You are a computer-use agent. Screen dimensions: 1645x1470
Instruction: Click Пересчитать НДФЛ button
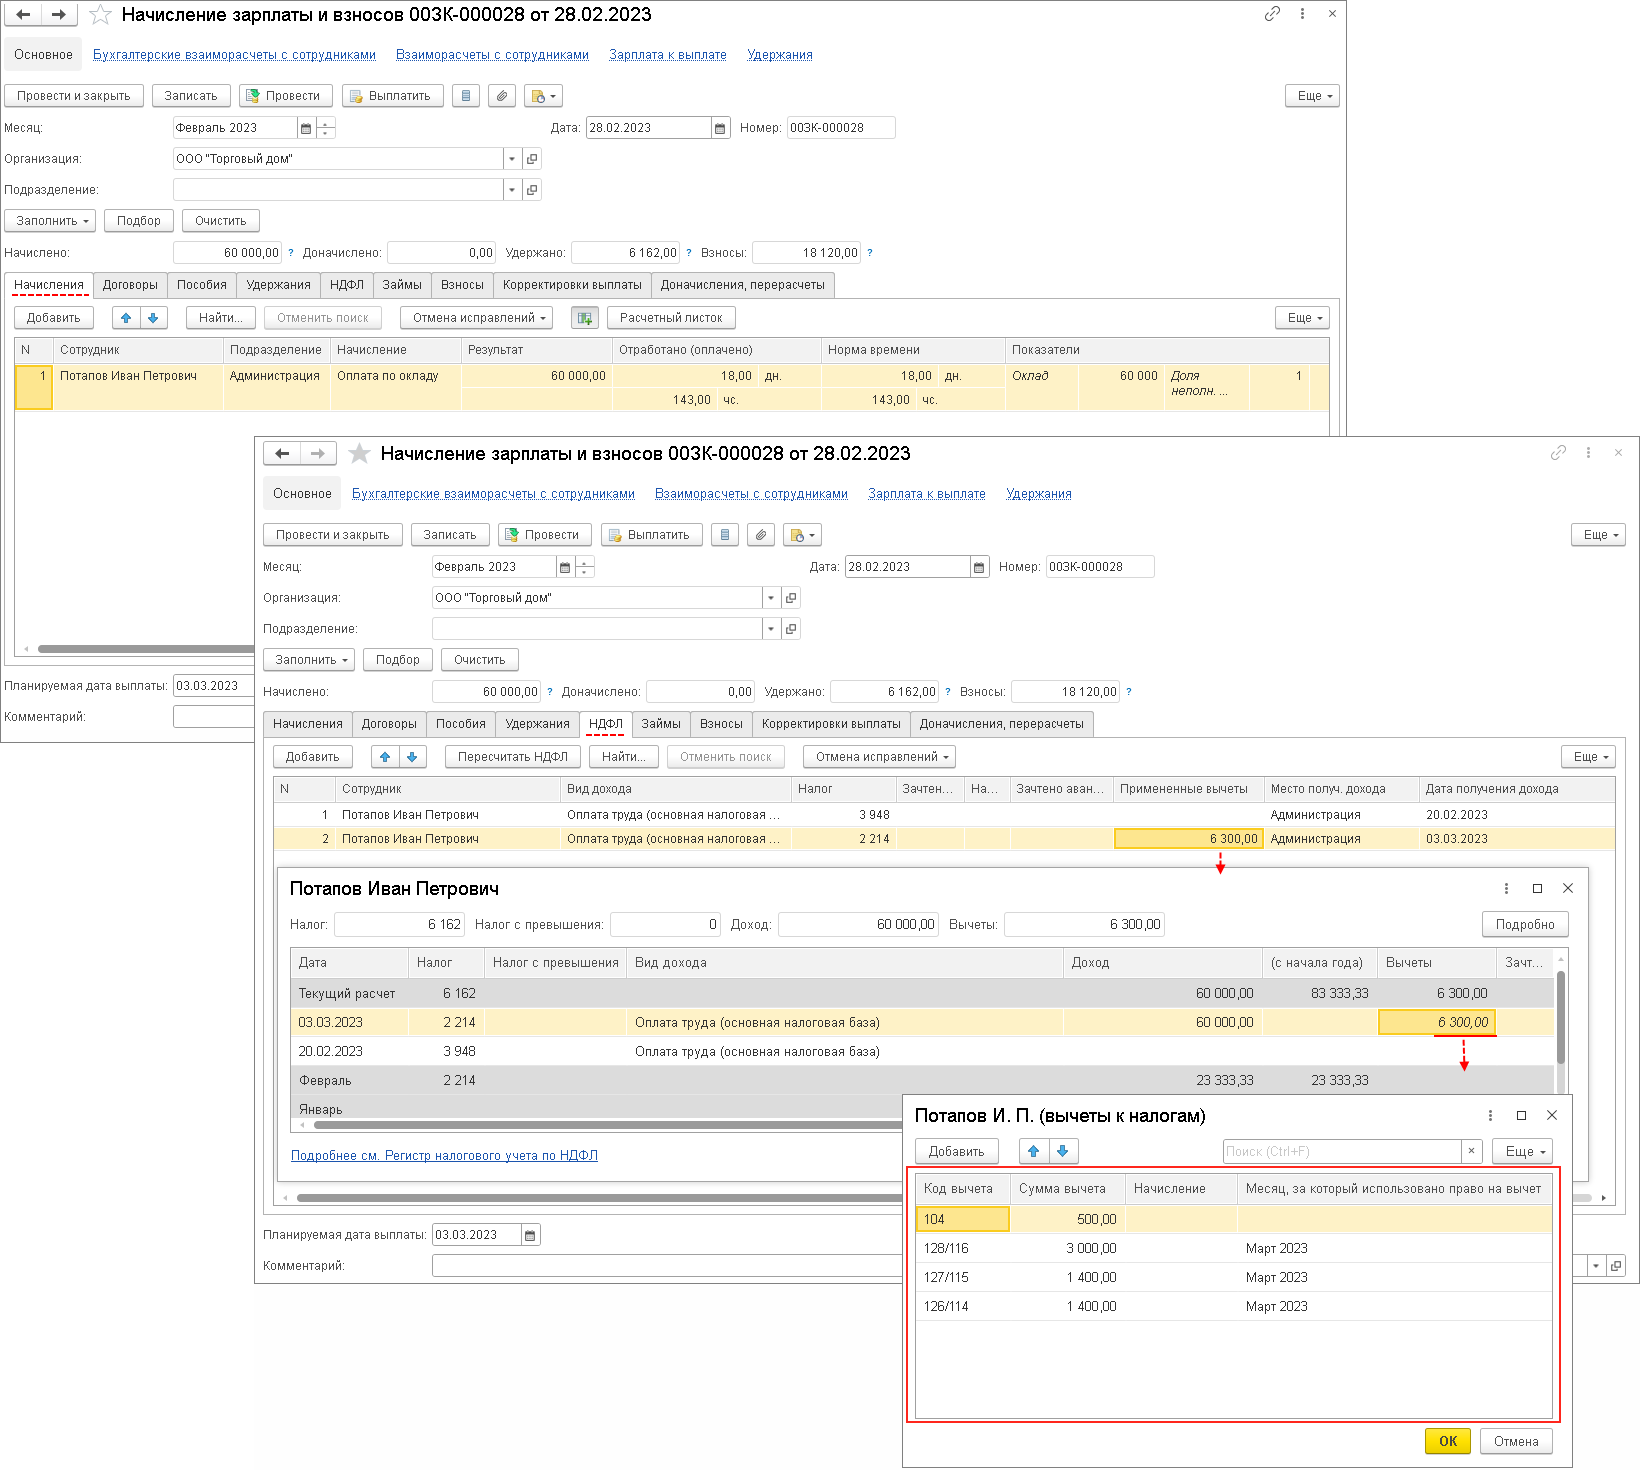(513, 757)
